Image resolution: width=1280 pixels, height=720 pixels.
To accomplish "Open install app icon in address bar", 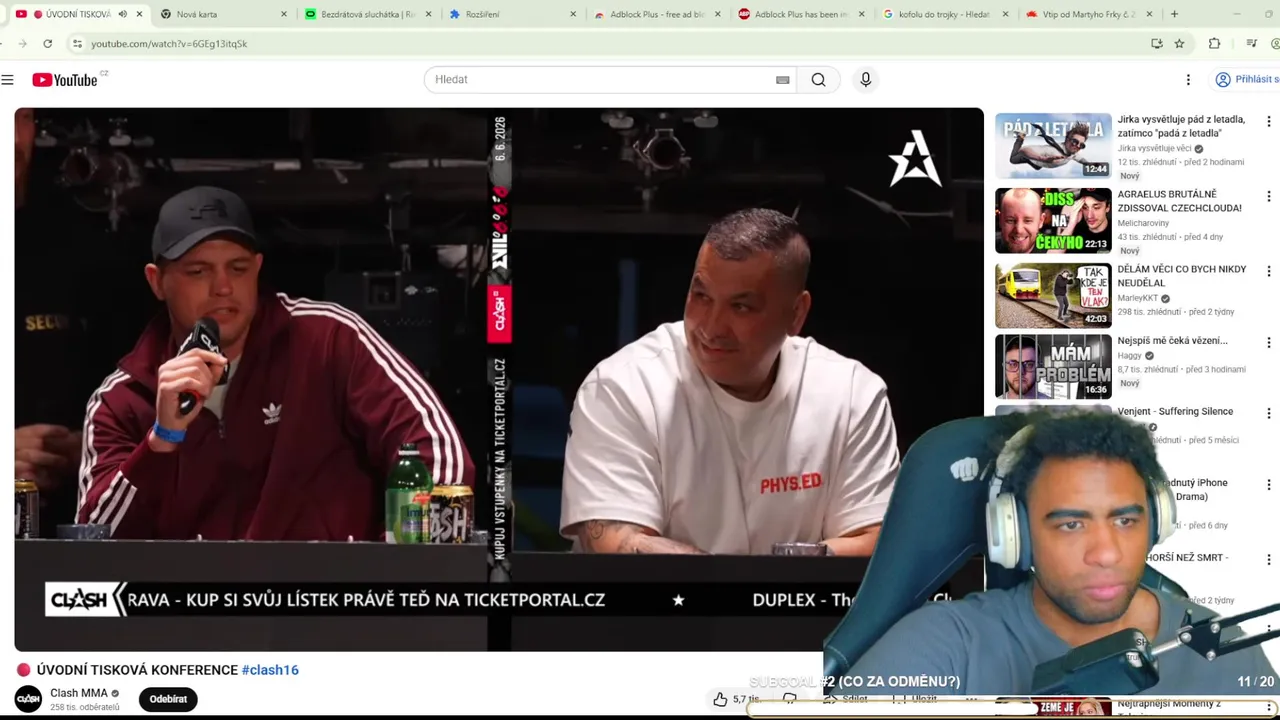I will 1157,44.
